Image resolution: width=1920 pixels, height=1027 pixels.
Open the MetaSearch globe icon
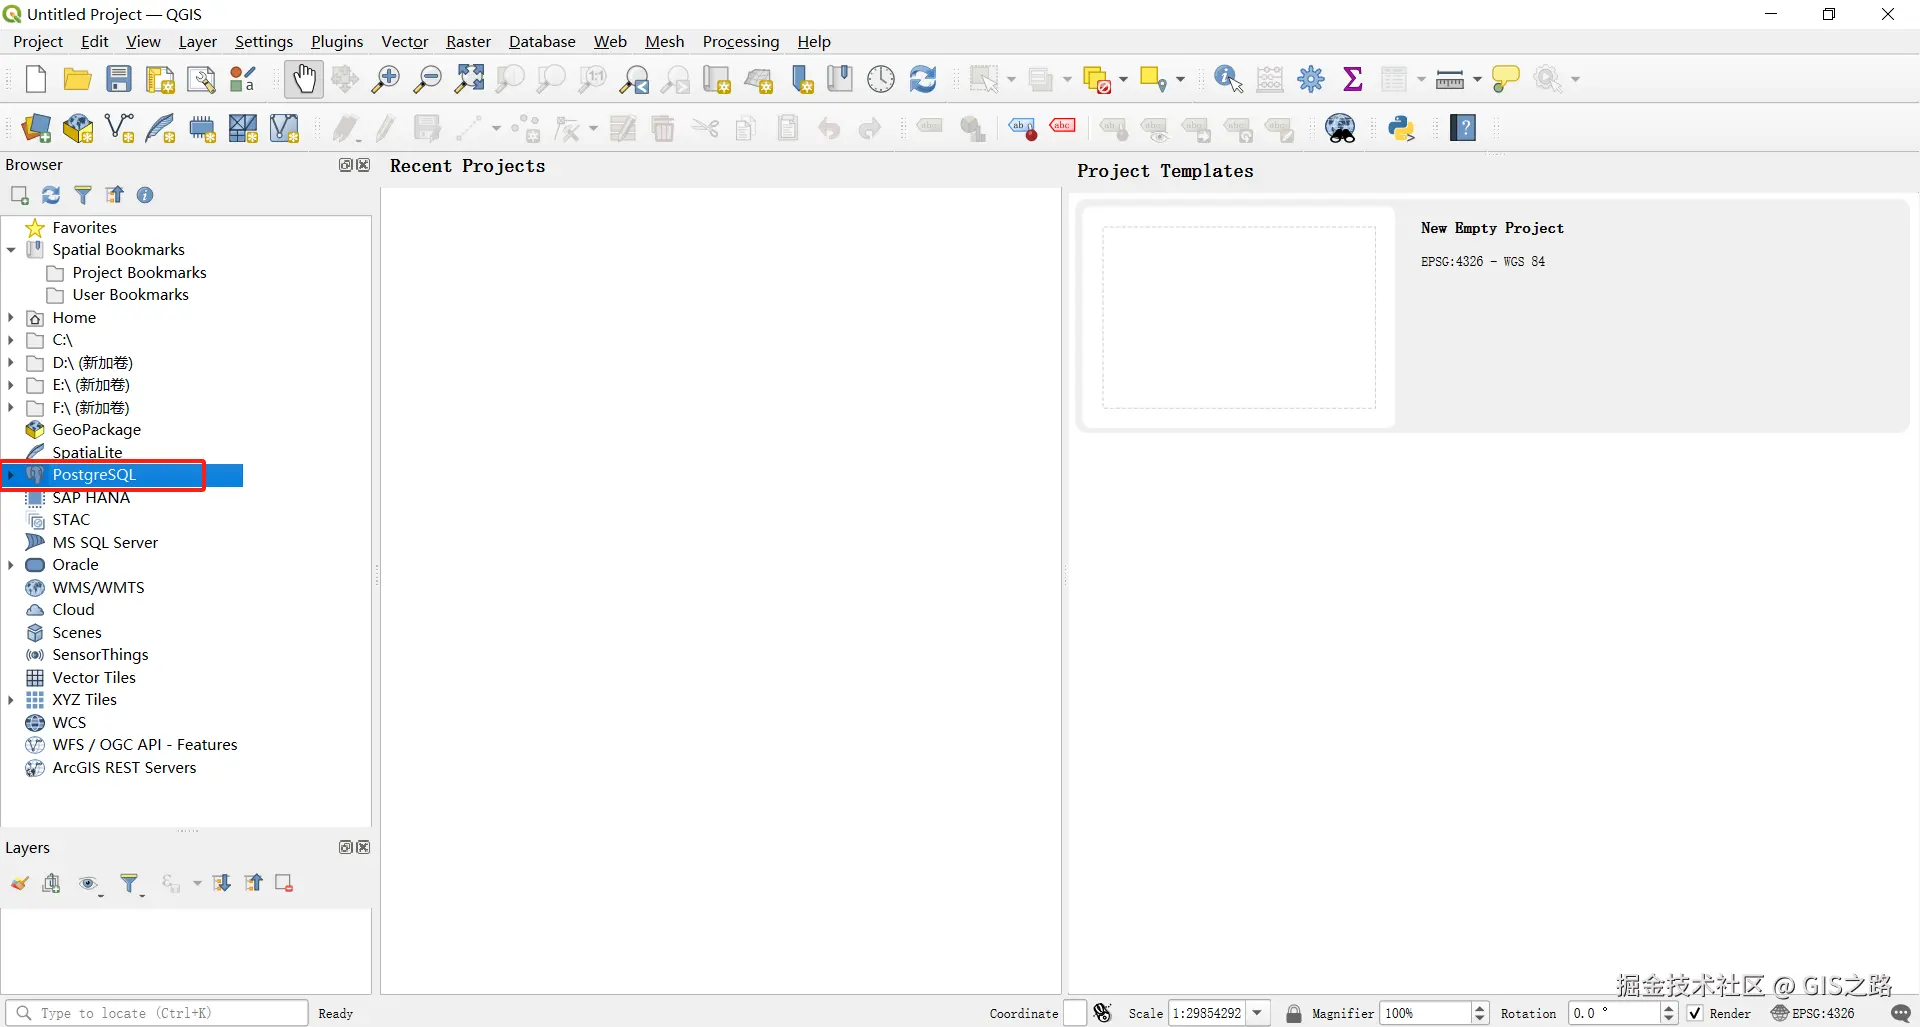[x=1340, y=128]
